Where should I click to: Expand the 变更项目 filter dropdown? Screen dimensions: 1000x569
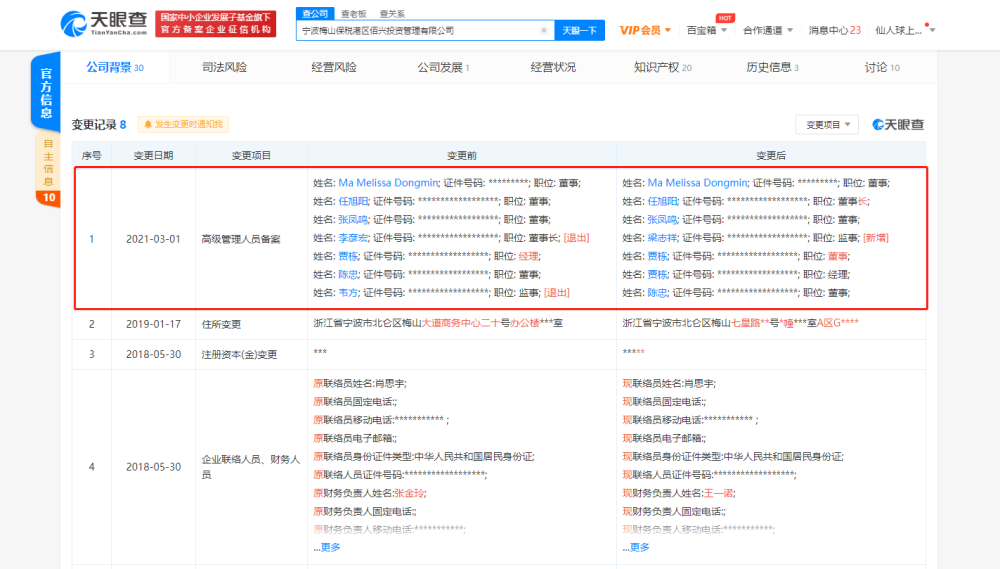(x=827, y=125)
